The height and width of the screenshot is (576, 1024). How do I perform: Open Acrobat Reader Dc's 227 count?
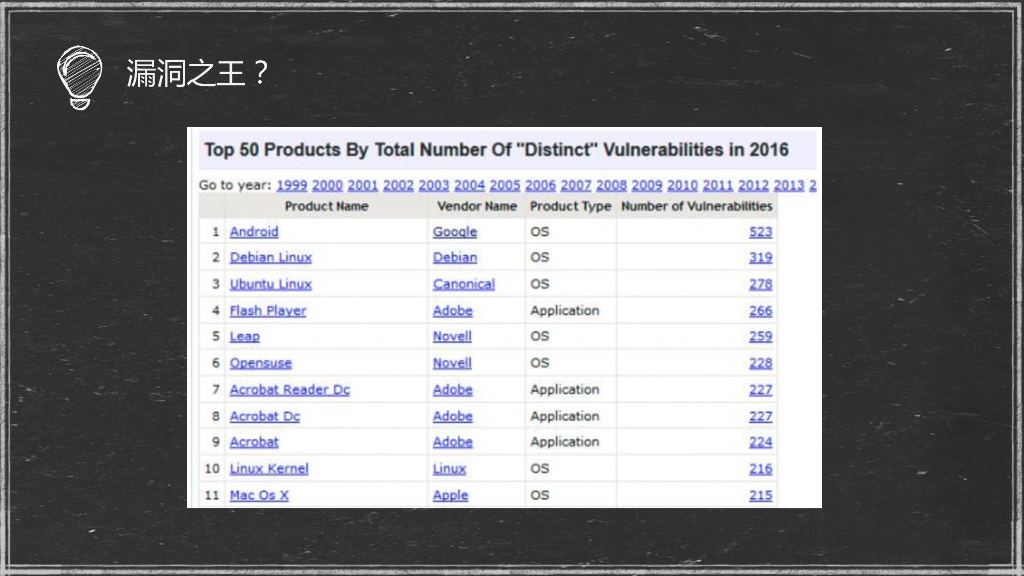coord(760,390)
